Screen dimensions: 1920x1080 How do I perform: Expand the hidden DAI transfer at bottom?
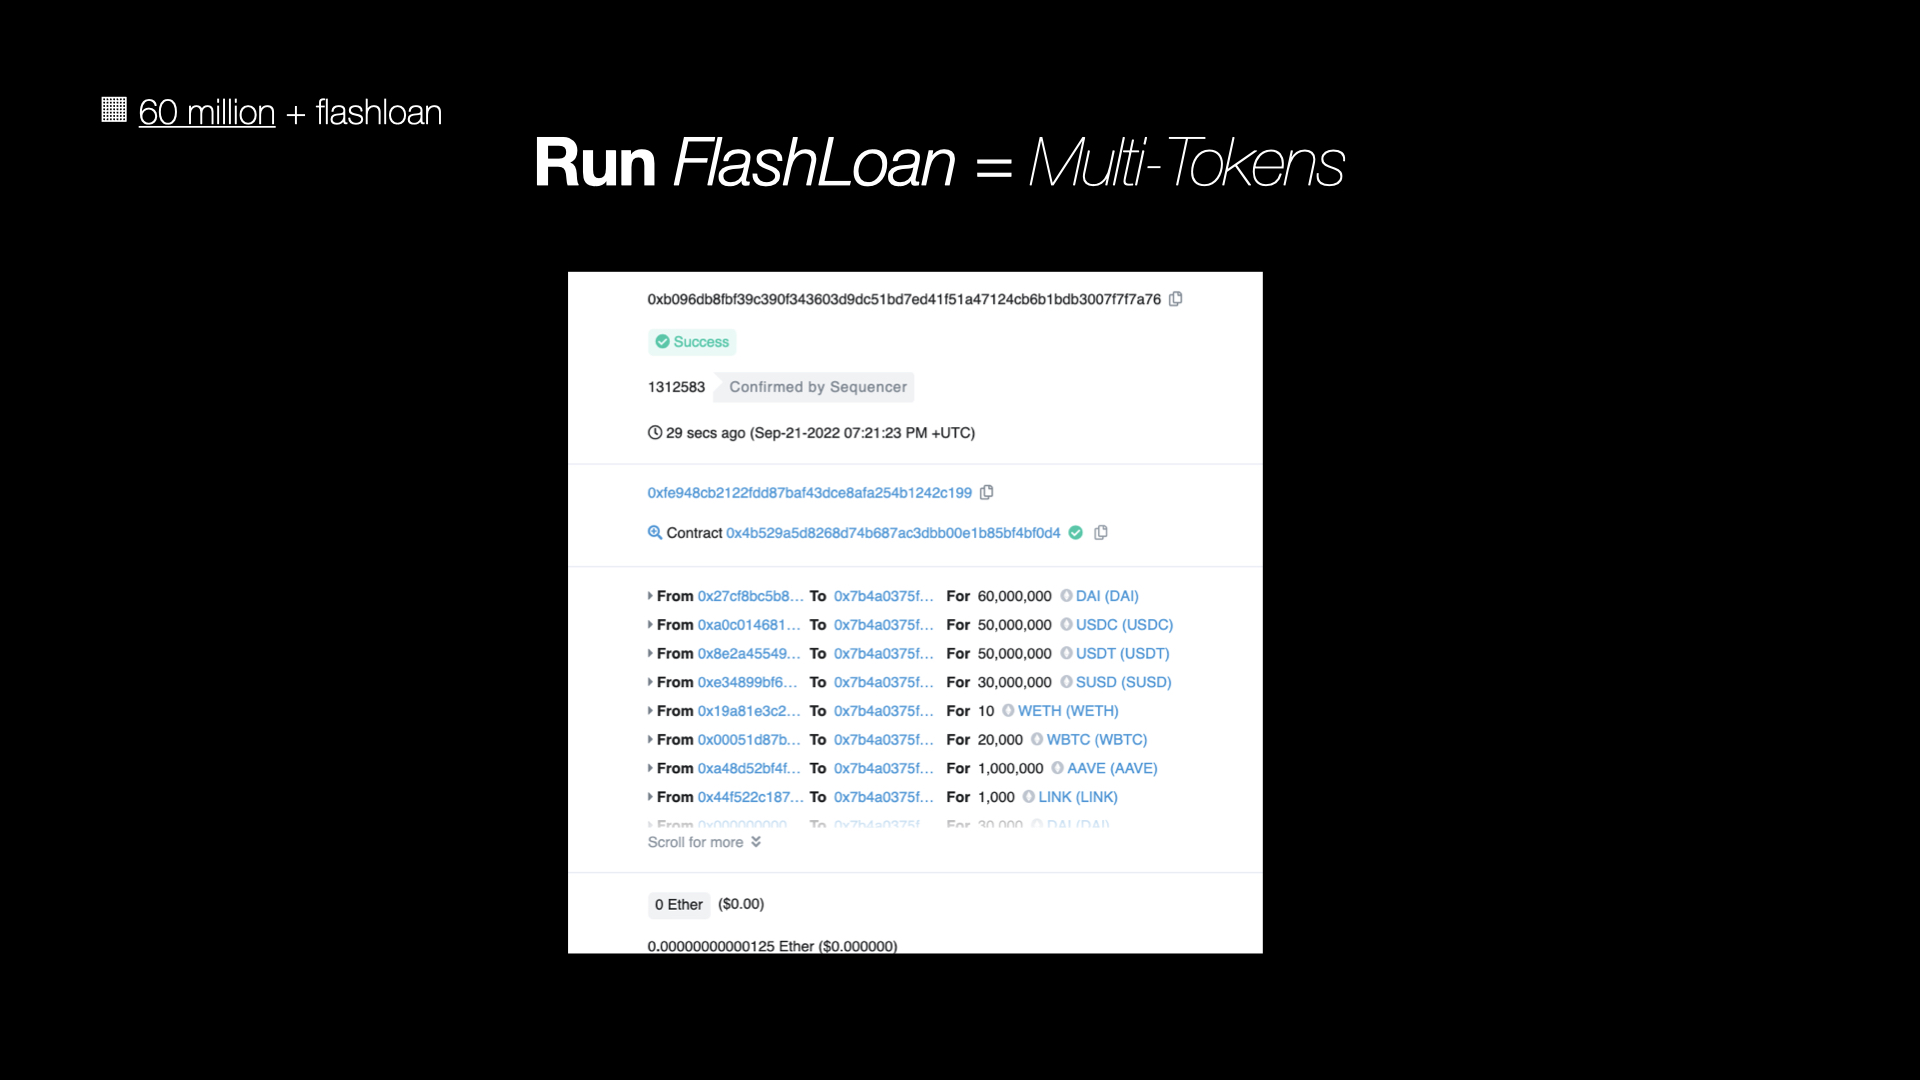pos(650,824)
